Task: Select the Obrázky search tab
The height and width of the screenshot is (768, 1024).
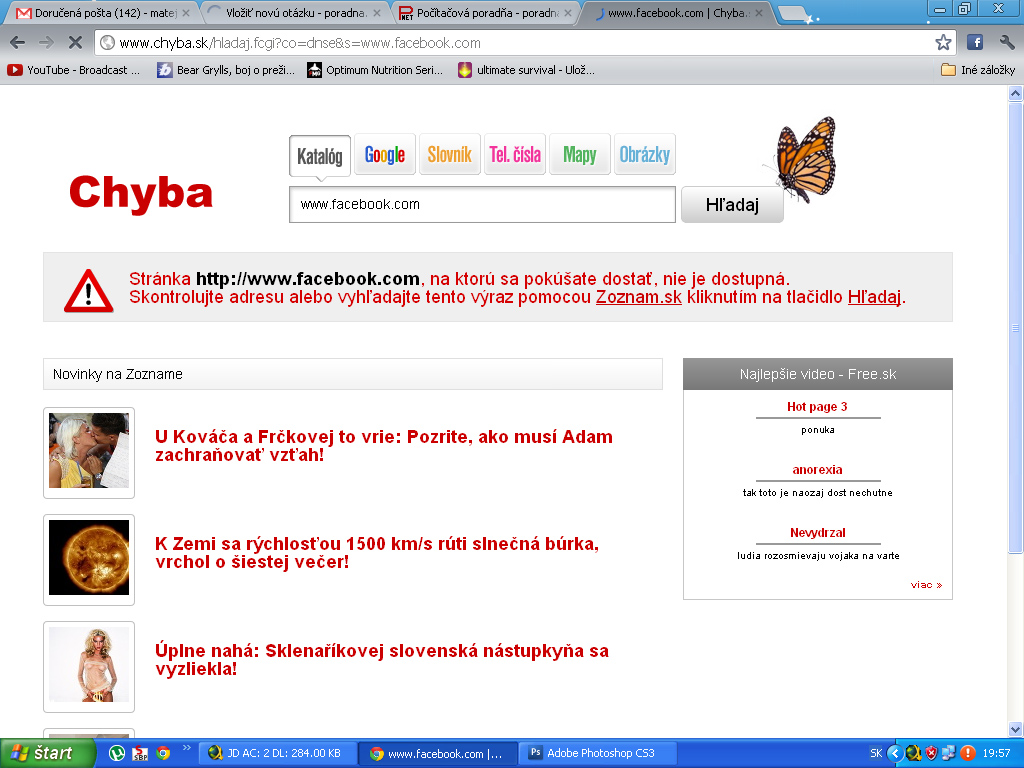Action: click(645, 155)
